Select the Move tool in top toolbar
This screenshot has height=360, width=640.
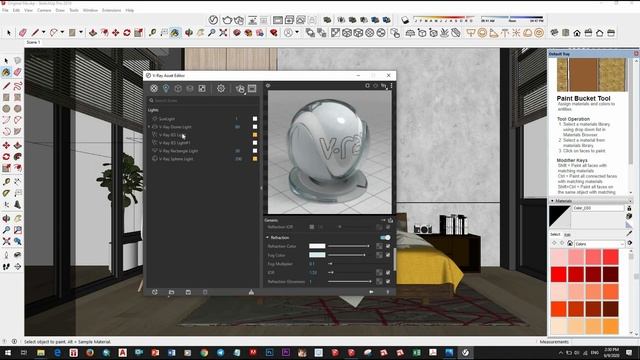click(x=116, y=33)
